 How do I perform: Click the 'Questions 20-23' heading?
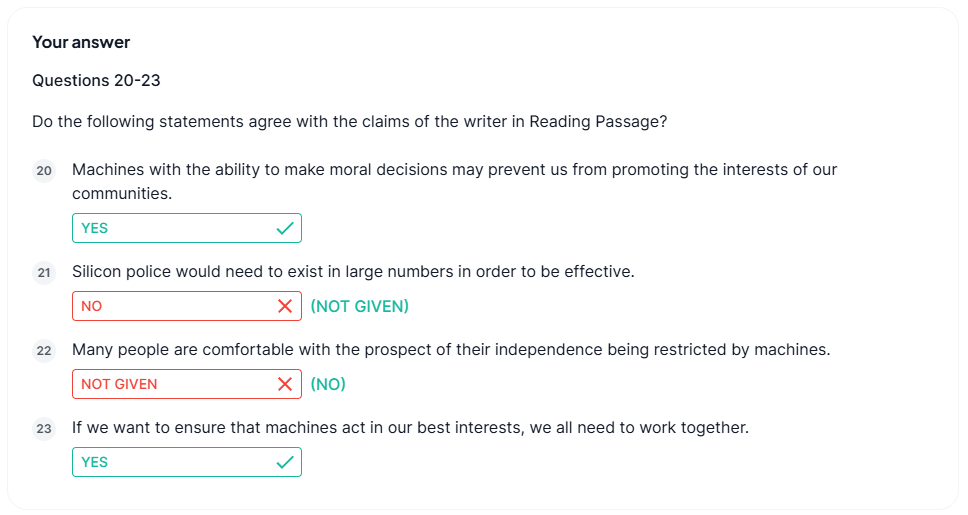pyautogui.click(x=96, y=80)
